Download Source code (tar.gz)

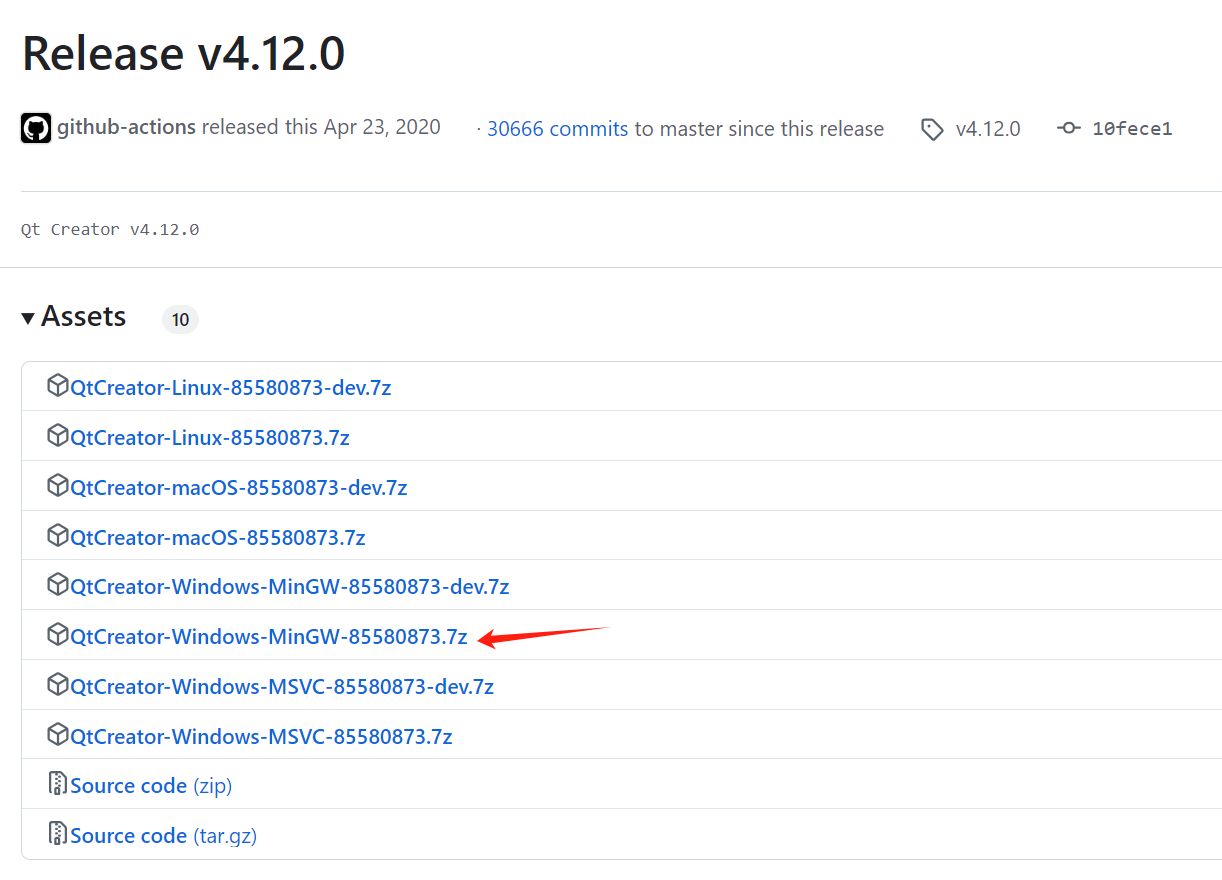(x=164, y=835)
